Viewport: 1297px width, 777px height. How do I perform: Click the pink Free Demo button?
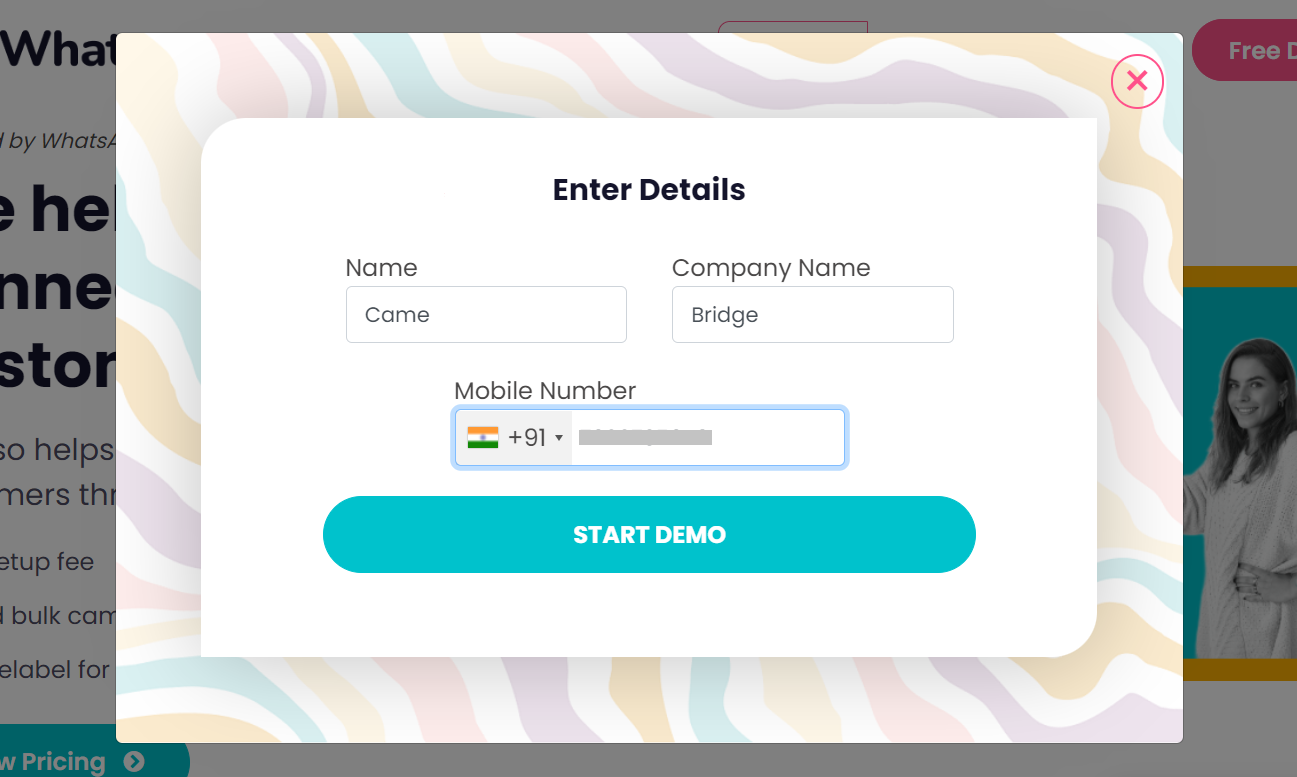pos(1250,50)
